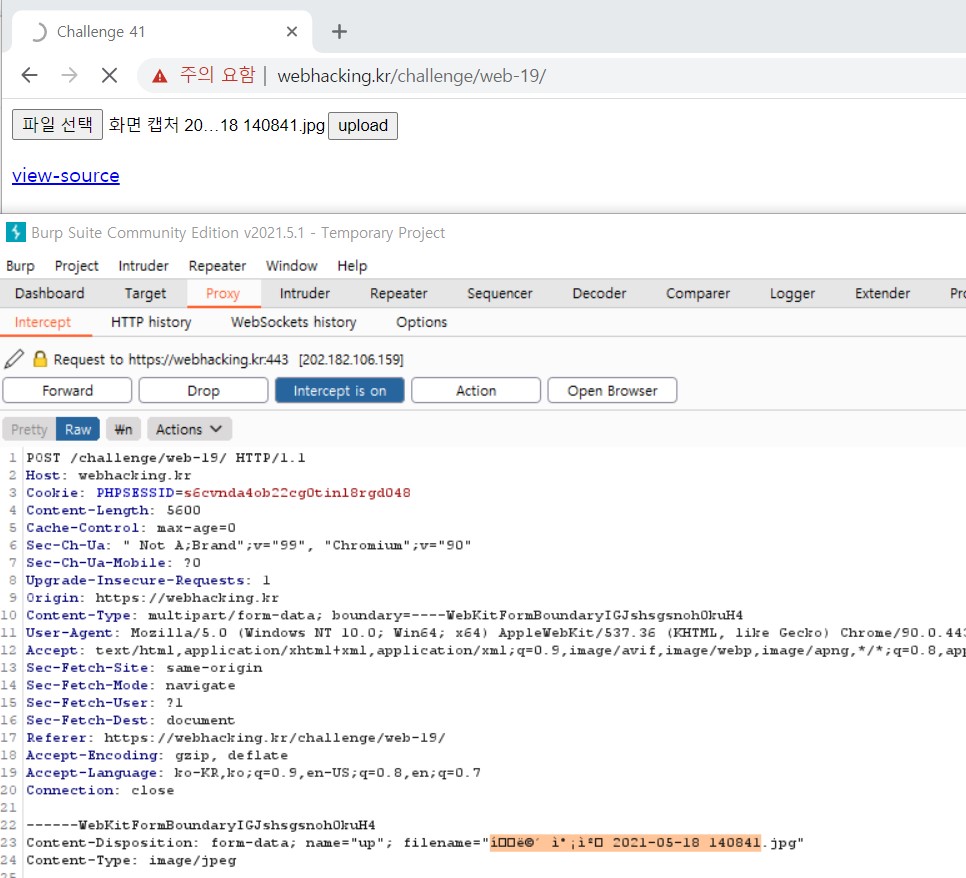Switch to the Repeater tool tab

coord(399,293)
